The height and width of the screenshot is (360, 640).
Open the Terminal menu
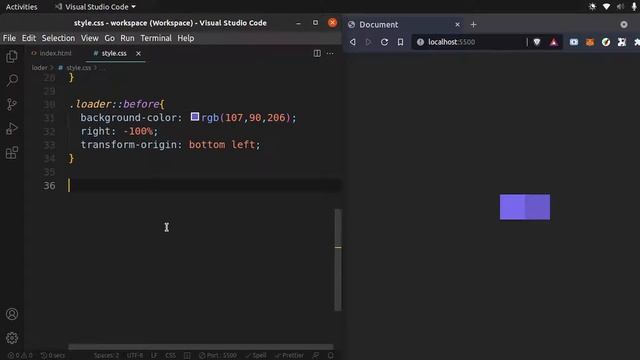(156, 38)
